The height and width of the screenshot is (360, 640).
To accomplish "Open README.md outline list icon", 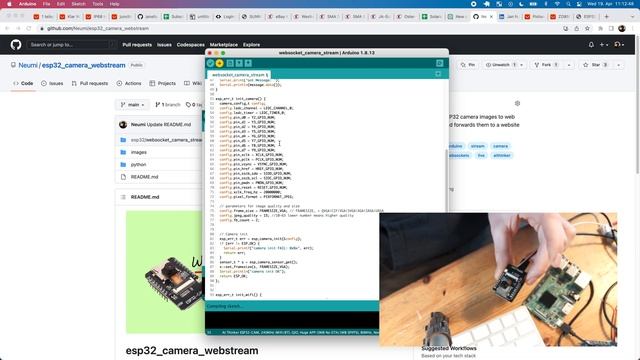I will [123, 197].
